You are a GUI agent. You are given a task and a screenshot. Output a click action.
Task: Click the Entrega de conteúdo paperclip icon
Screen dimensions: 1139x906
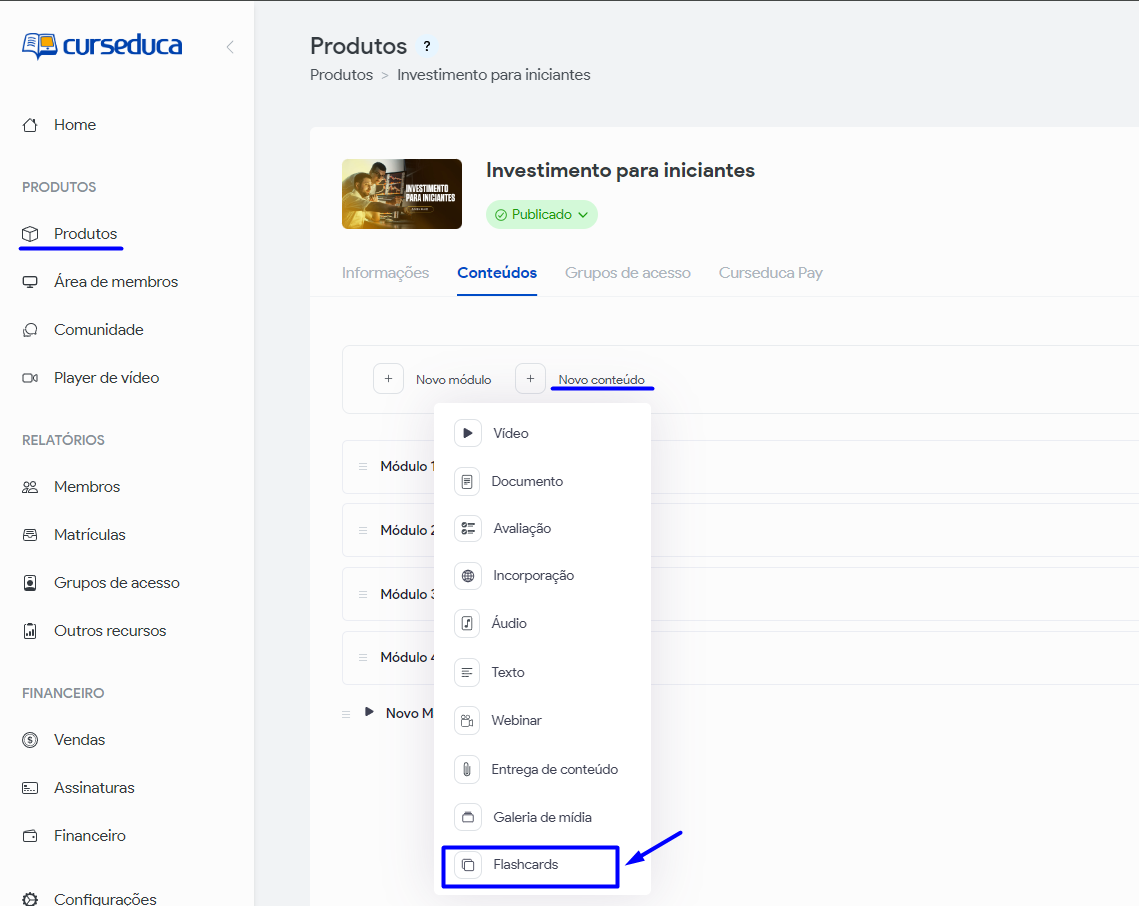coord(468,769)
